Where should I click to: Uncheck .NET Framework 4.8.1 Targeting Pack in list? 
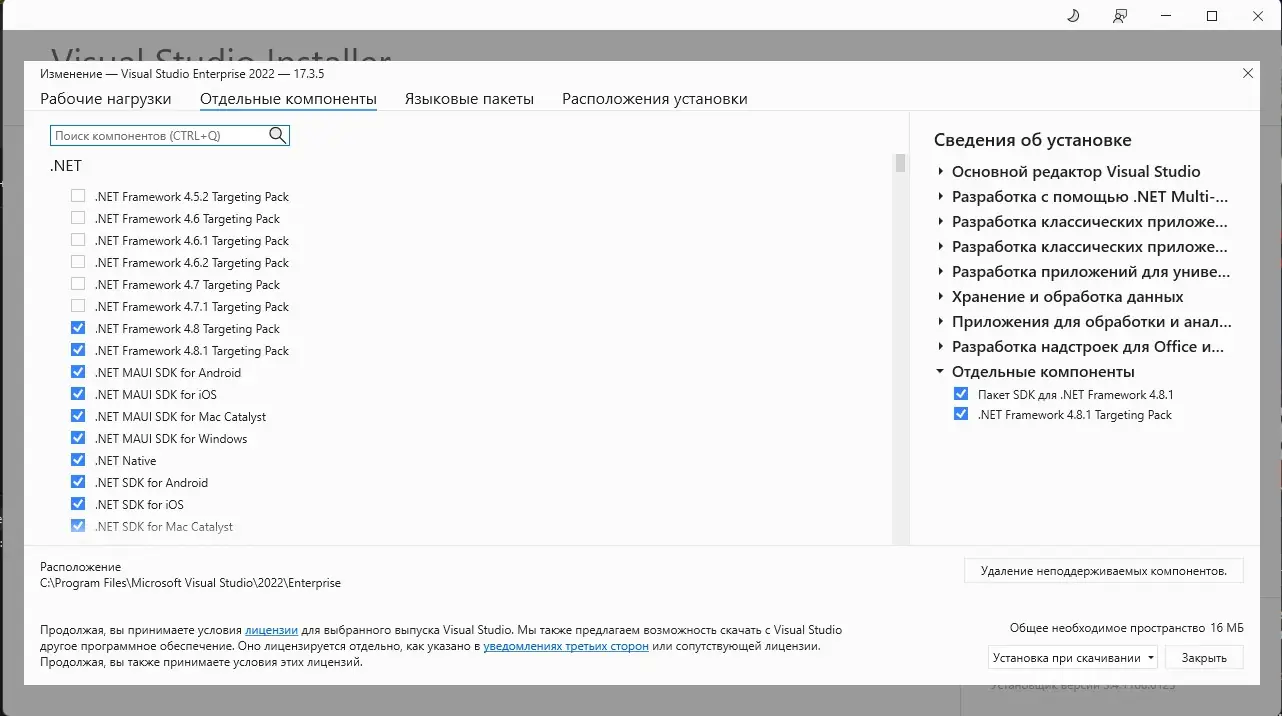78,350
